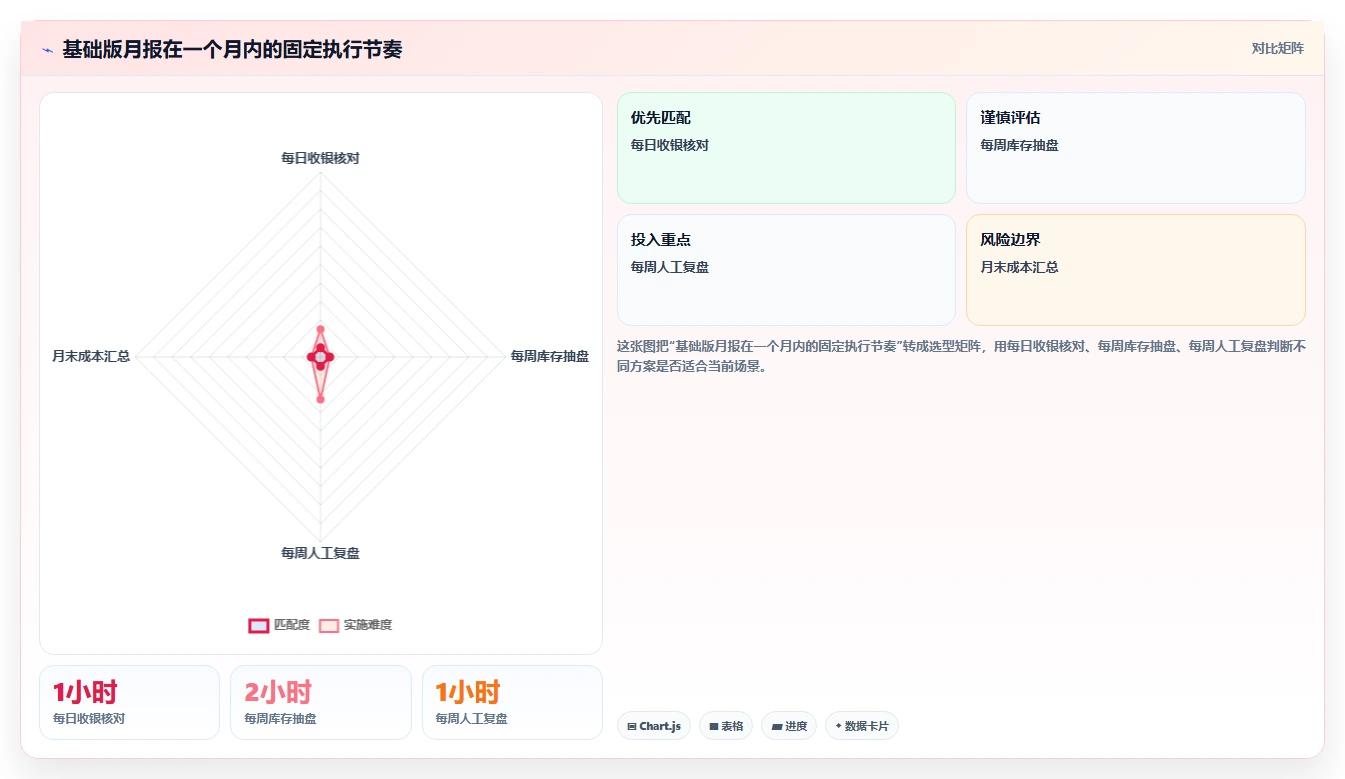Click the 表格 tag chip
The image size is (1345, 779).
coord(726,726)
